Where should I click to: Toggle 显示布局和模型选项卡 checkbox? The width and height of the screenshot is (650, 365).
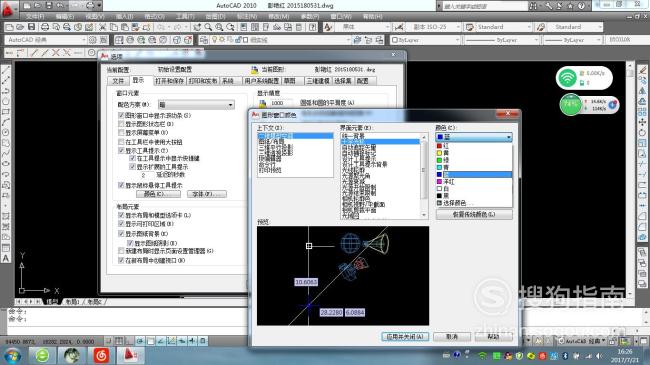(x=121, y=215)
